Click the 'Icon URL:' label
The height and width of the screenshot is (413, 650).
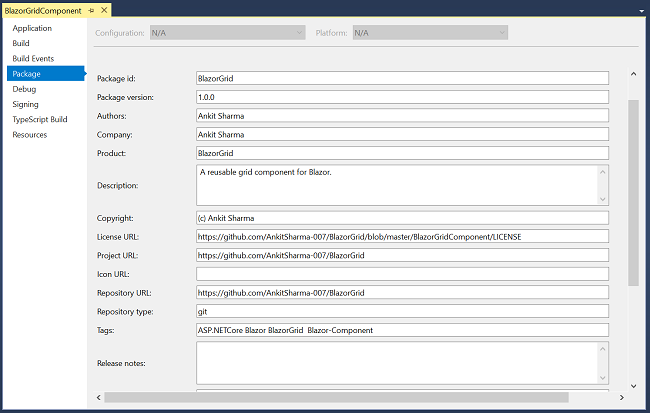coord(113,274)
